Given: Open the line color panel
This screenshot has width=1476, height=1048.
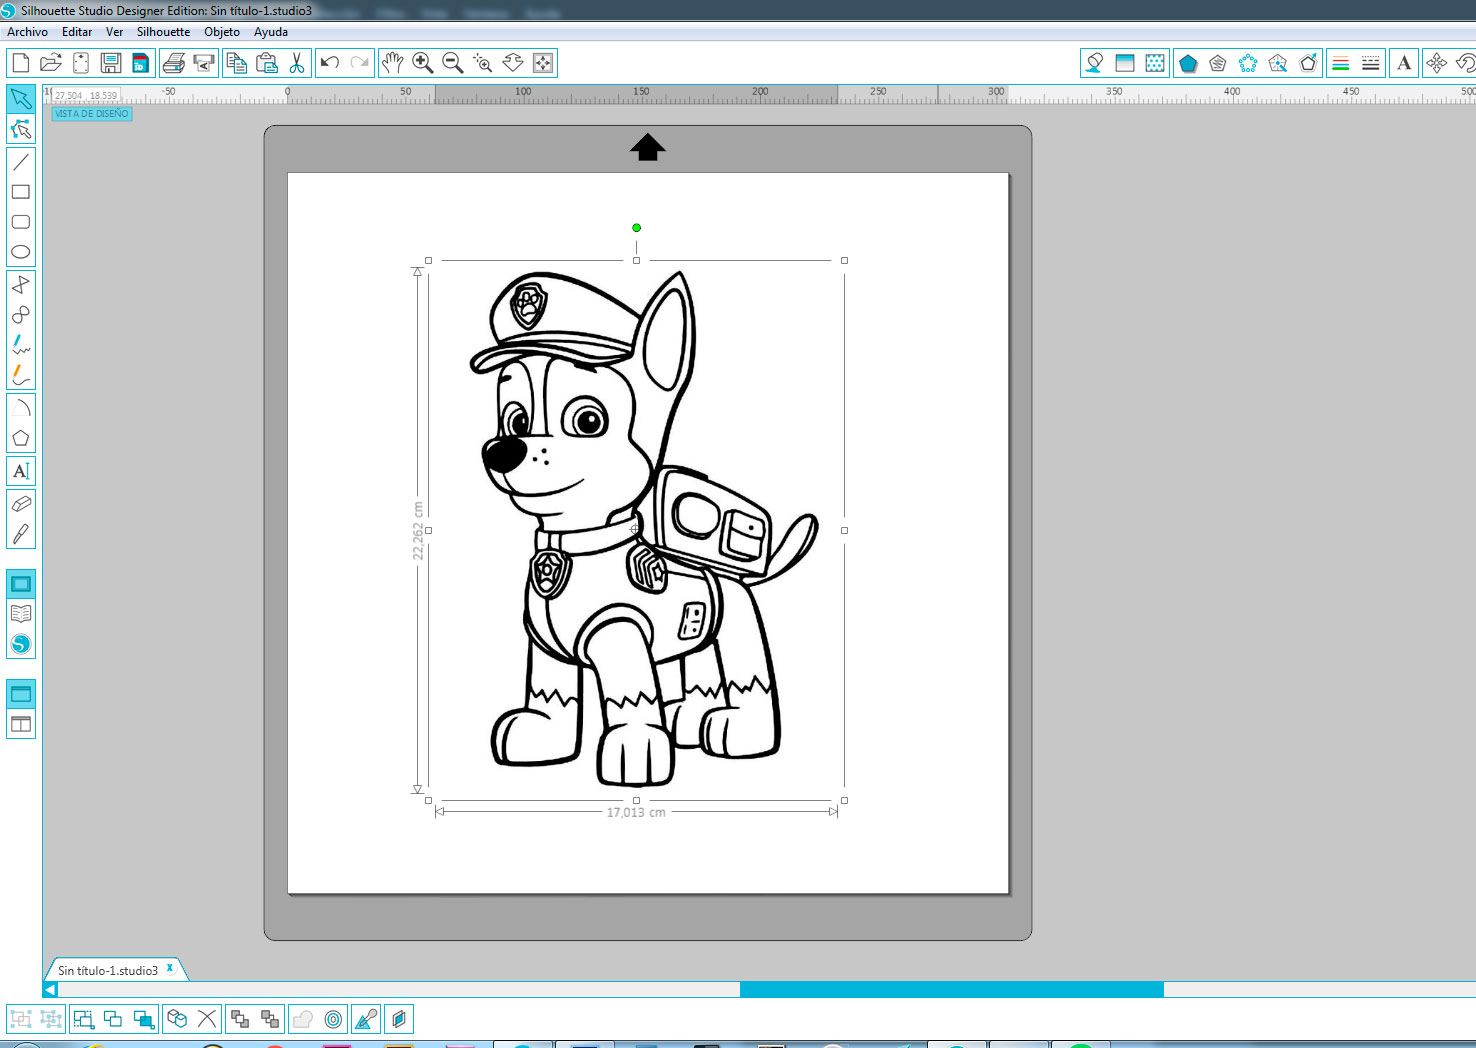Looking at the screenshot, I should (x=1341, y=63).
